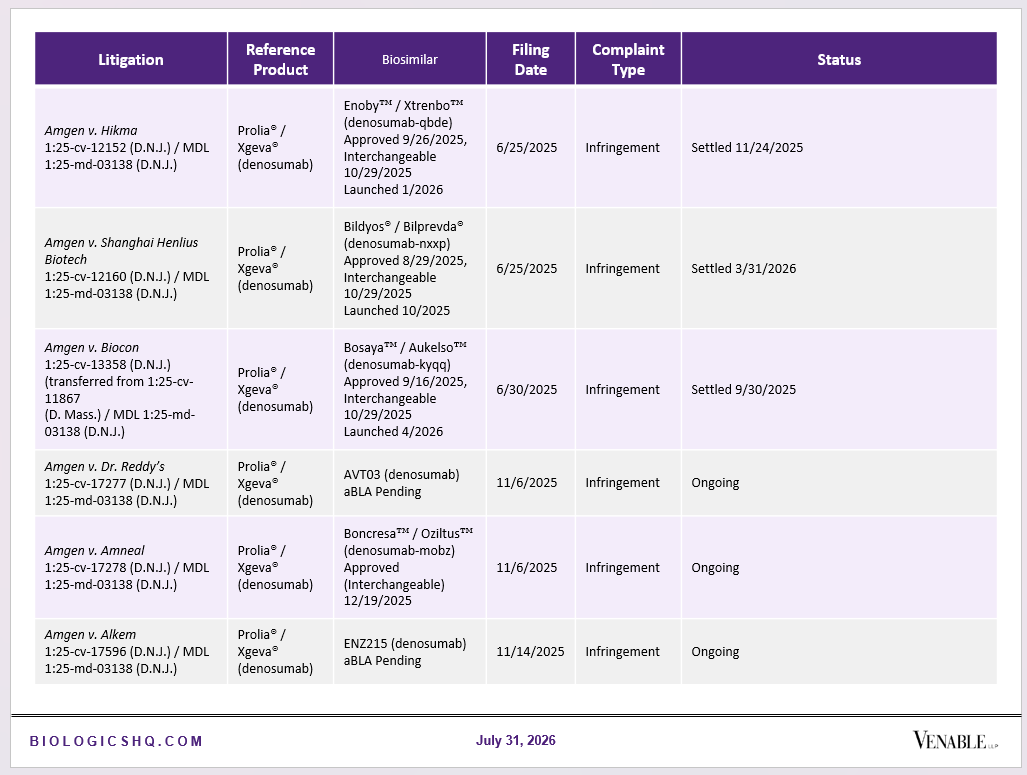1027x775 pixels.
Task: Click Prolia / Xgeva cell in Alkem row
Action: click(x=280, y=651)
